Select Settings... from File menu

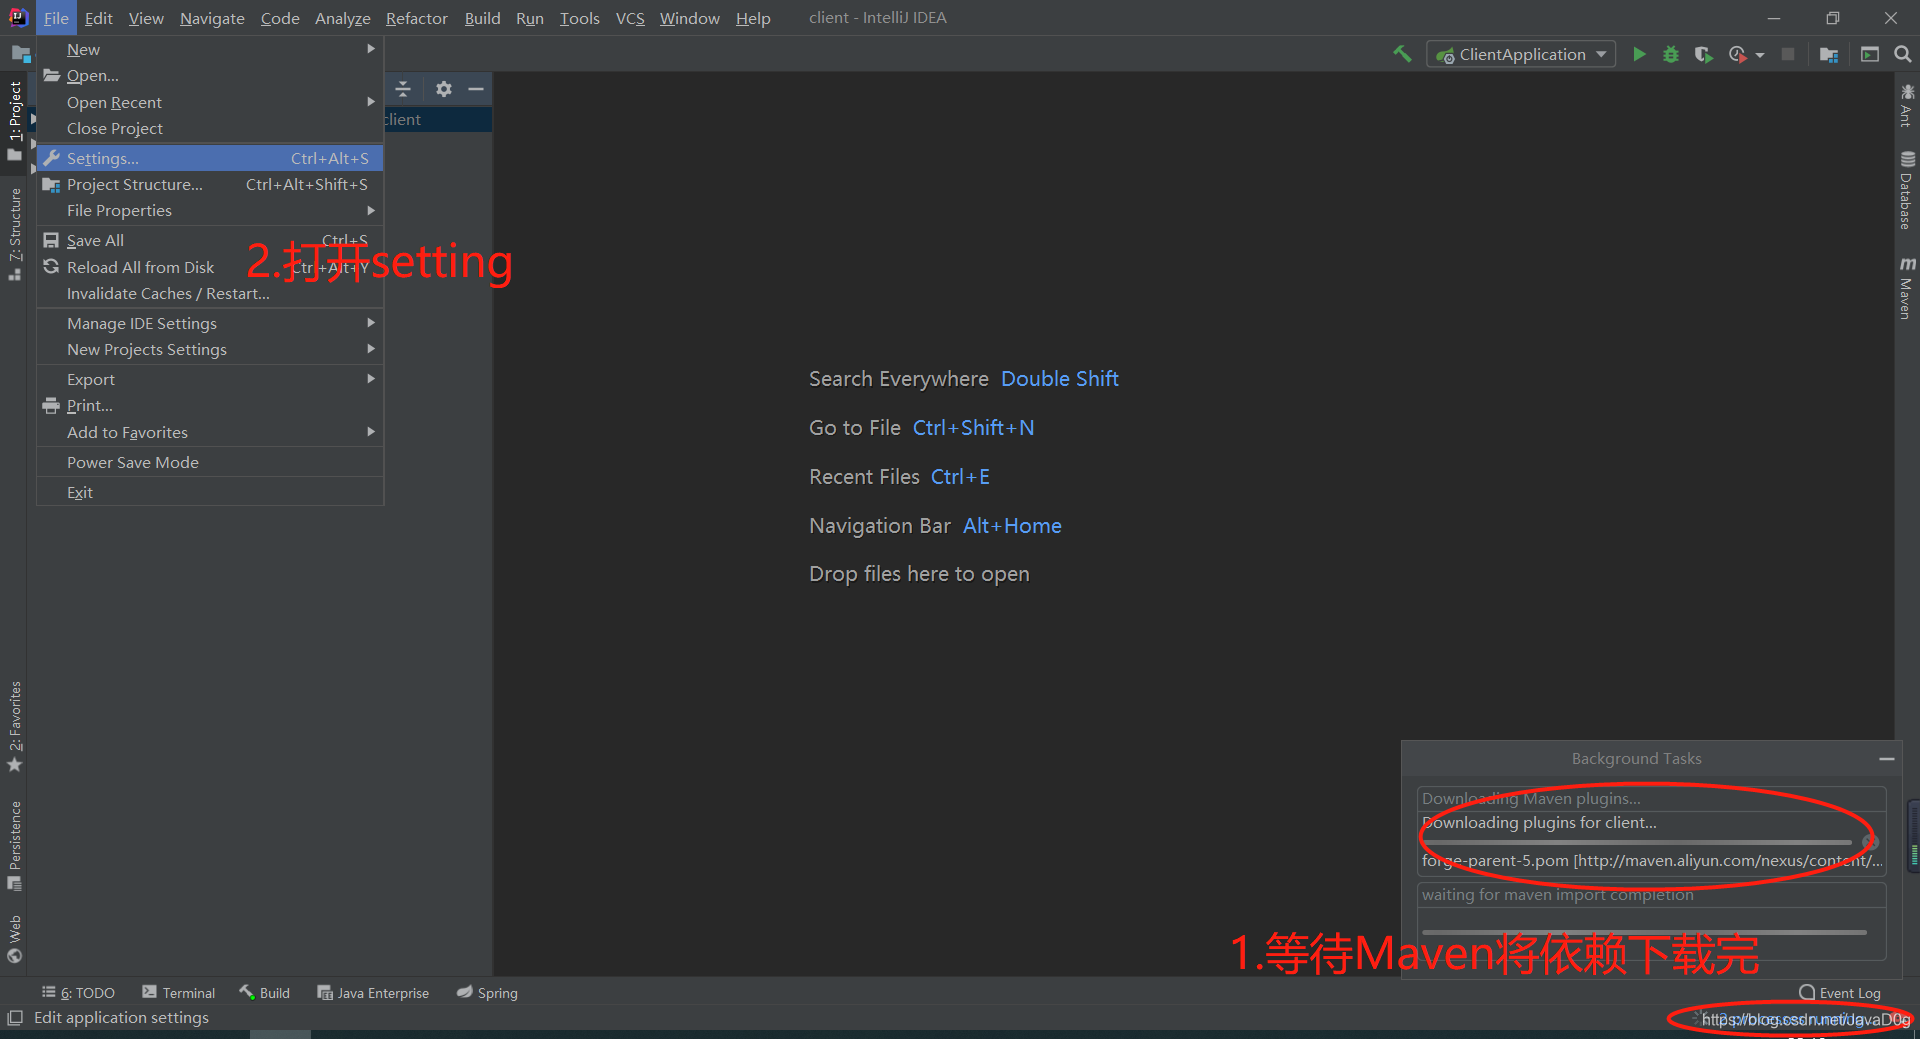210,158
